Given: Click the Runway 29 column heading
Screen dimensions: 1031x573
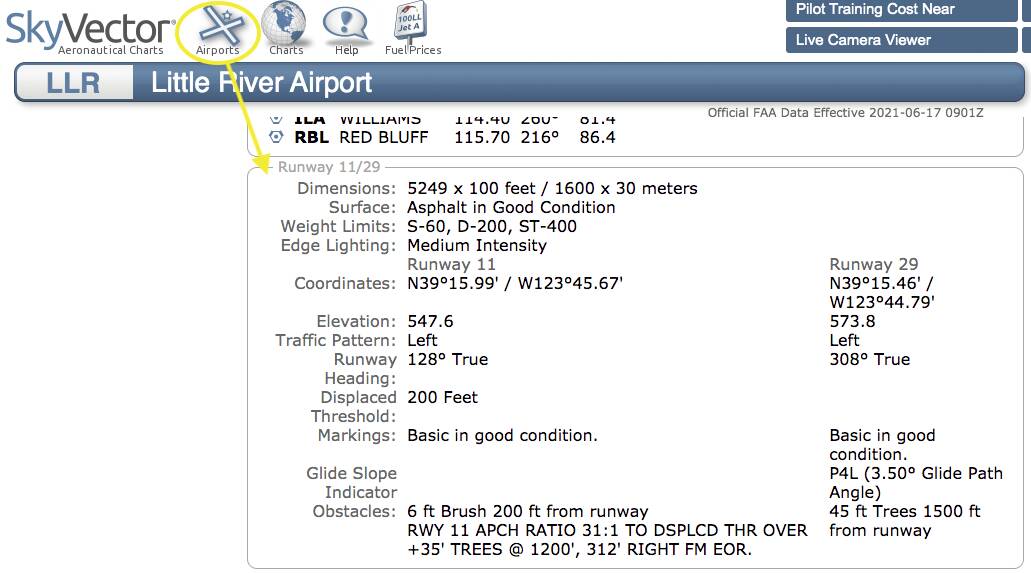Looking at the screenshot, I should point(873,264).
